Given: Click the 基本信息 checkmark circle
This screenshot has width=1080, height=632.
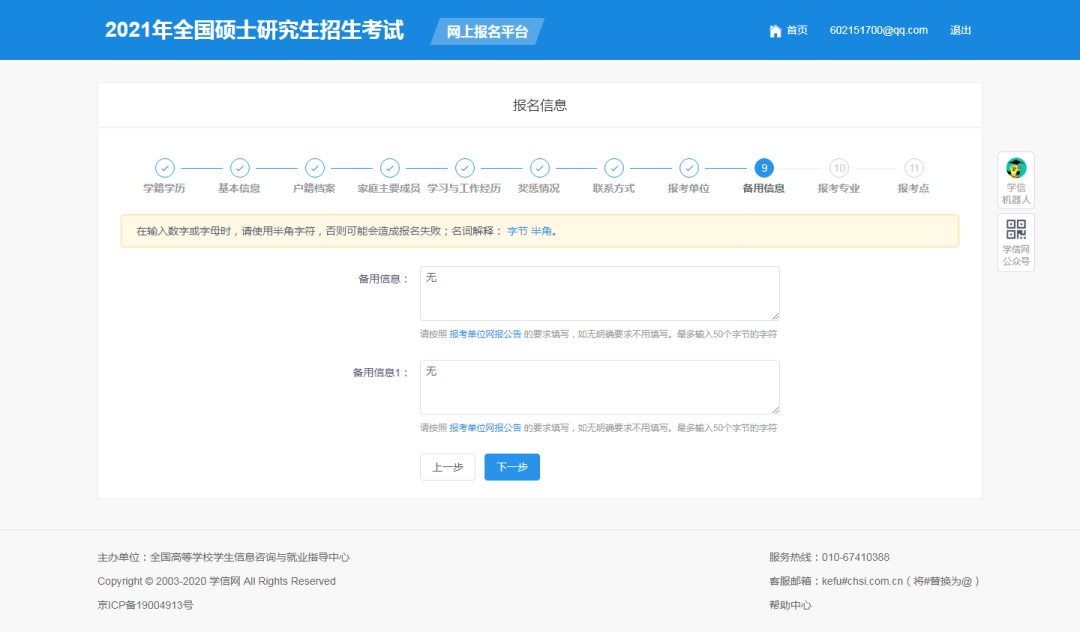Looking at the screenshot, I should pyautogui.click(x=240, y=169).
